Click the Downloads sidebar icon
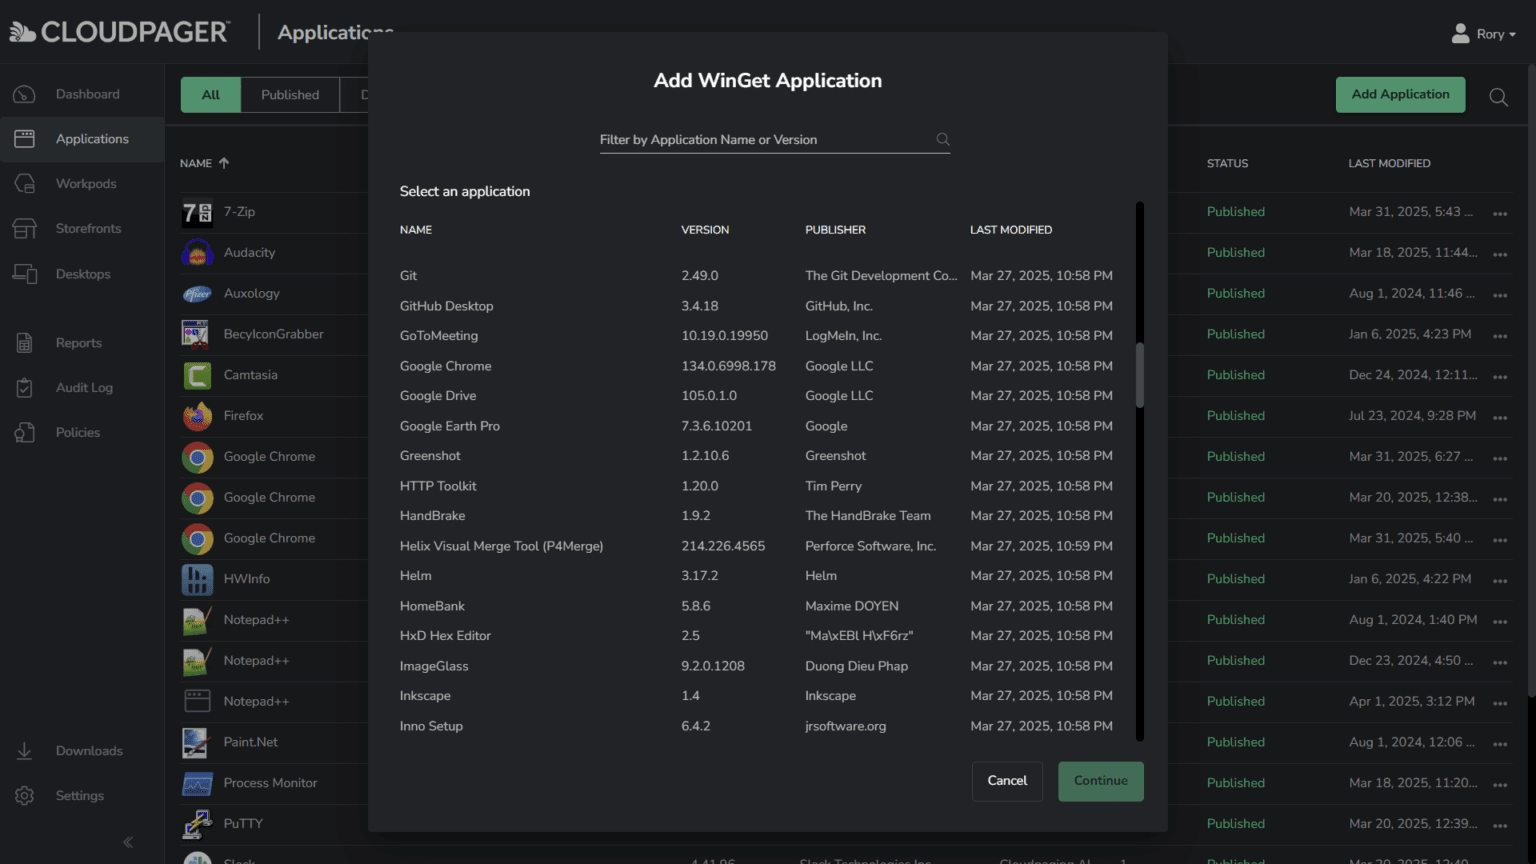The image size is (1536, 864). tap(25, 751)
